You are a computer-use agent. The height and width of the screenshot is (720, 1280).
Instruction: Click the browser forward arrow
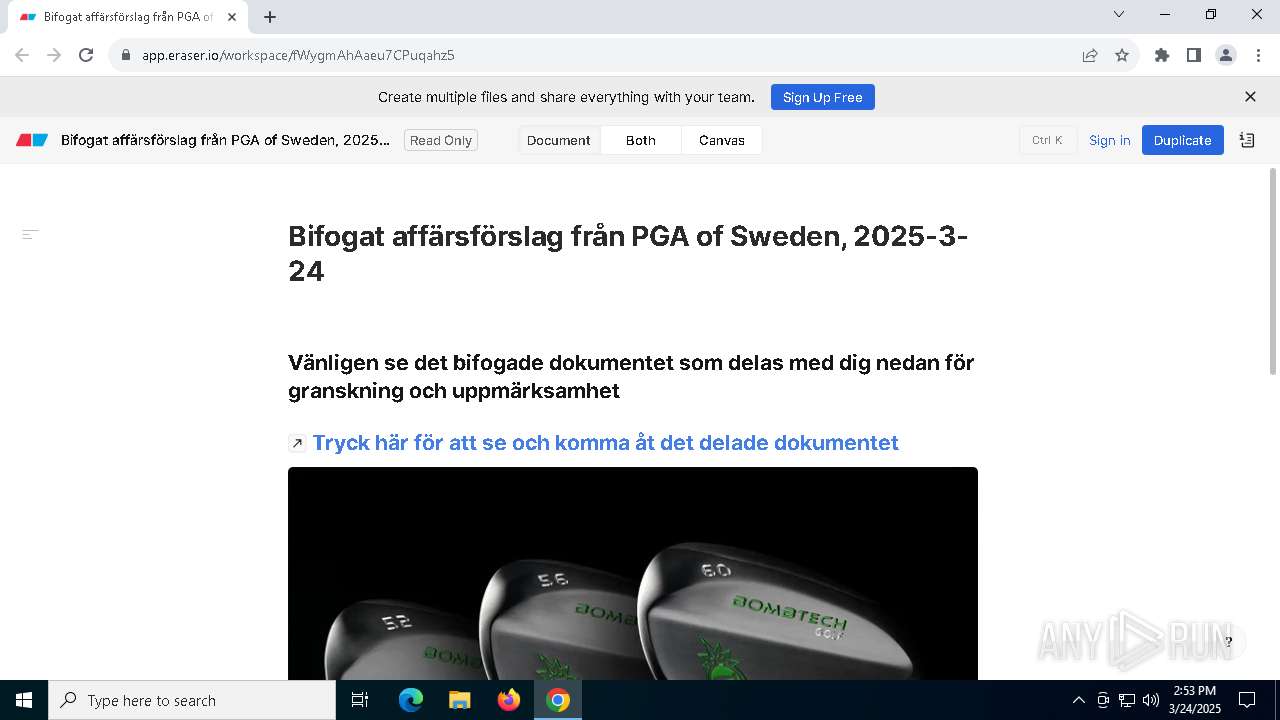tap(54, 55)
